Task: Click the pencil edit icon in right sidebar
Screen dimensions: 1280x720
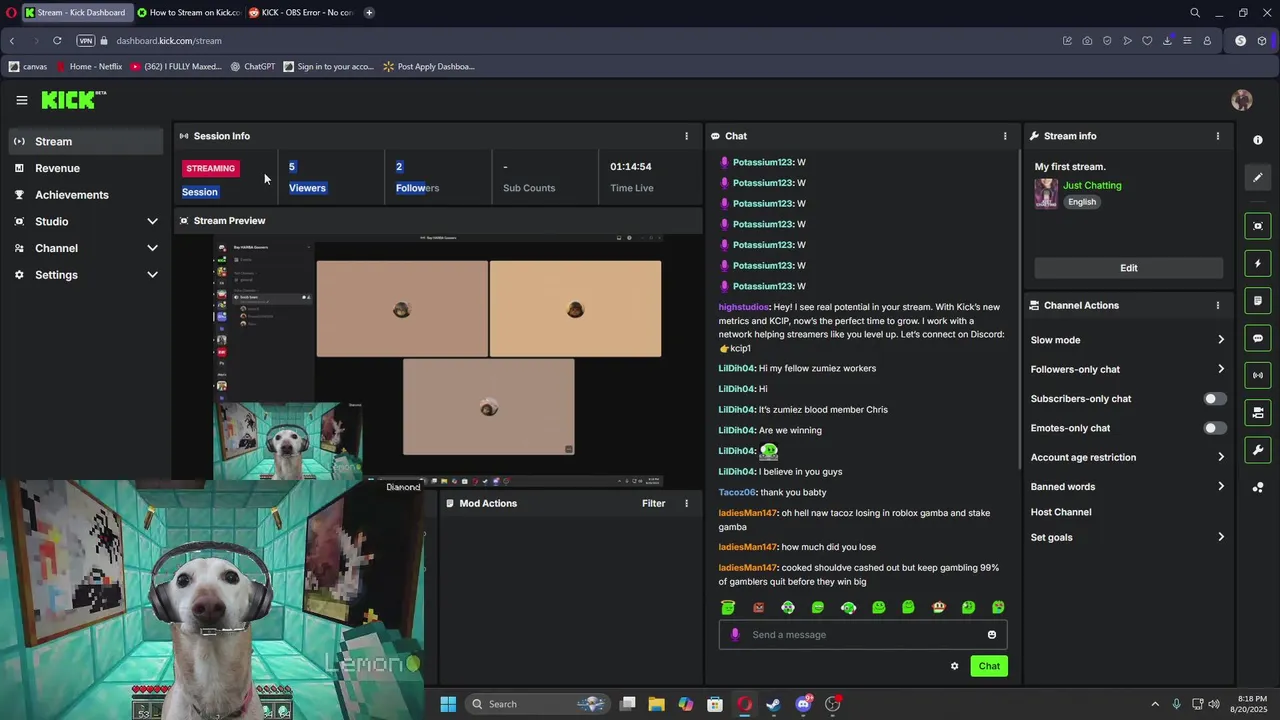Action: pyautogui.click(x=1258, y=177)
